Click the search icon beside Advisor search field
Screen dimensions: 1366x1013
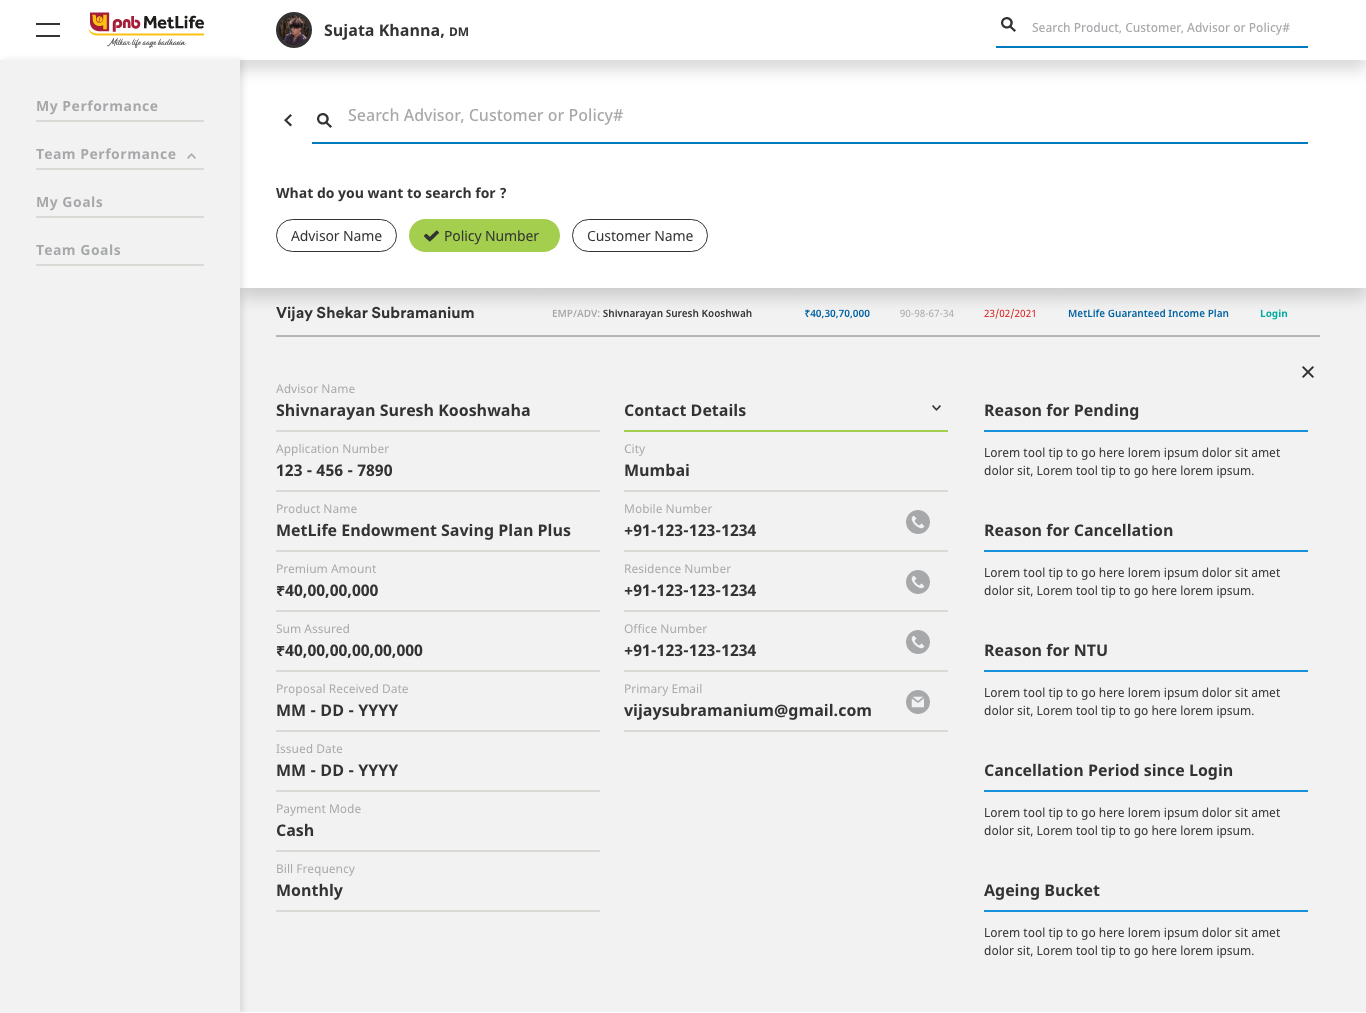[324, 120]
